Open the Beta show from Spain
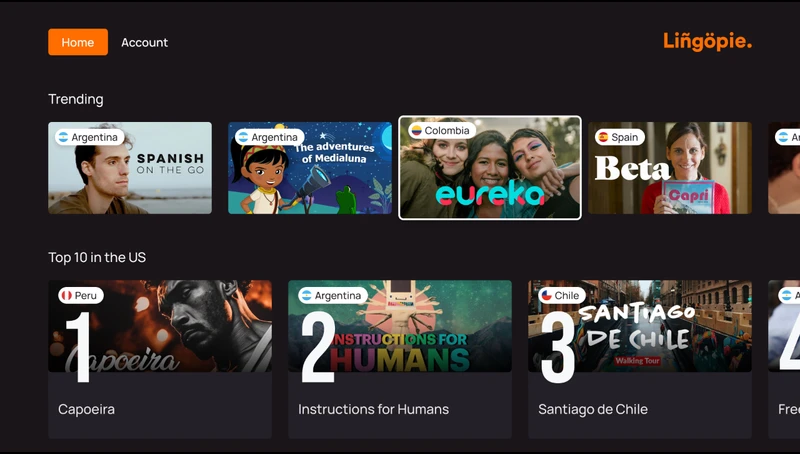800x454 pixels. pos(670,168)
